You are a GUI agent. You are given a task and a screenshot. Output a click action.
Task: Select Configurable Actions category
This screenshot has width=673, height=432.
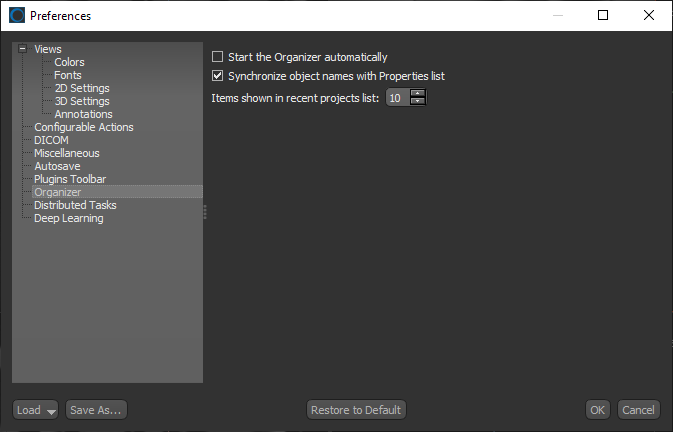point(83,127)
